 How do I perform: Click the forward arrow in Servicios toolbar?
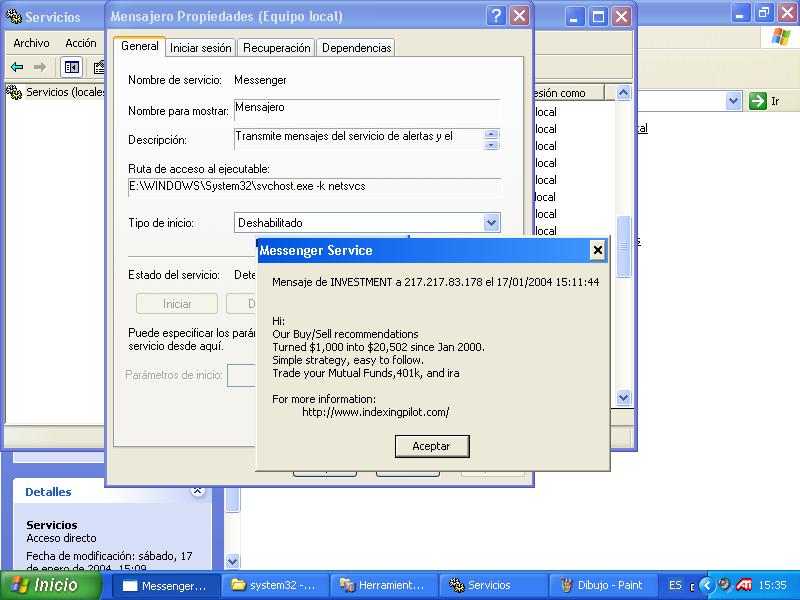pyautogui.click(x=40, y=67)
